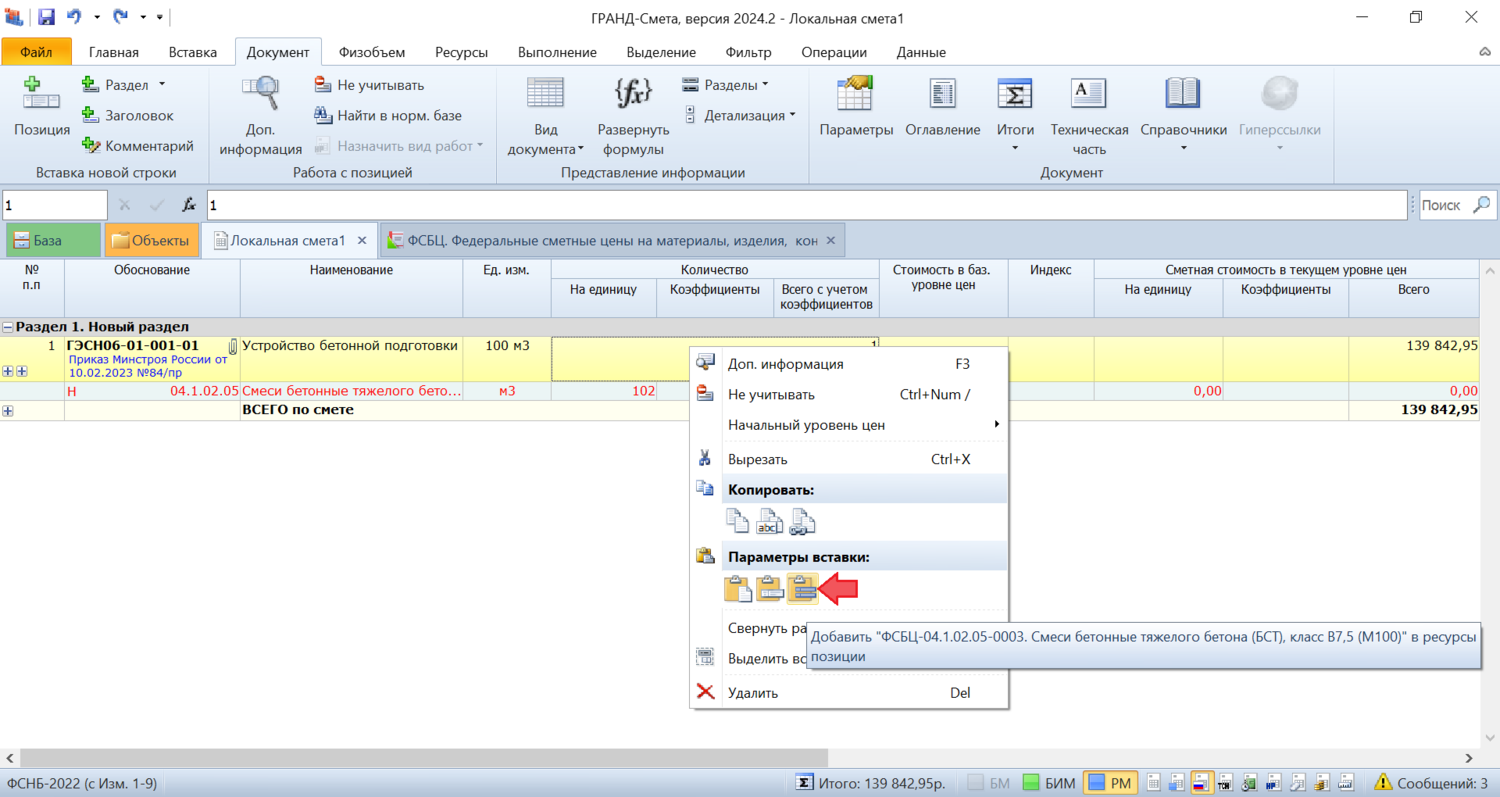
Task: Click the warning Сообщений: 3 indicator
Action: click(x=1429, y=783)
